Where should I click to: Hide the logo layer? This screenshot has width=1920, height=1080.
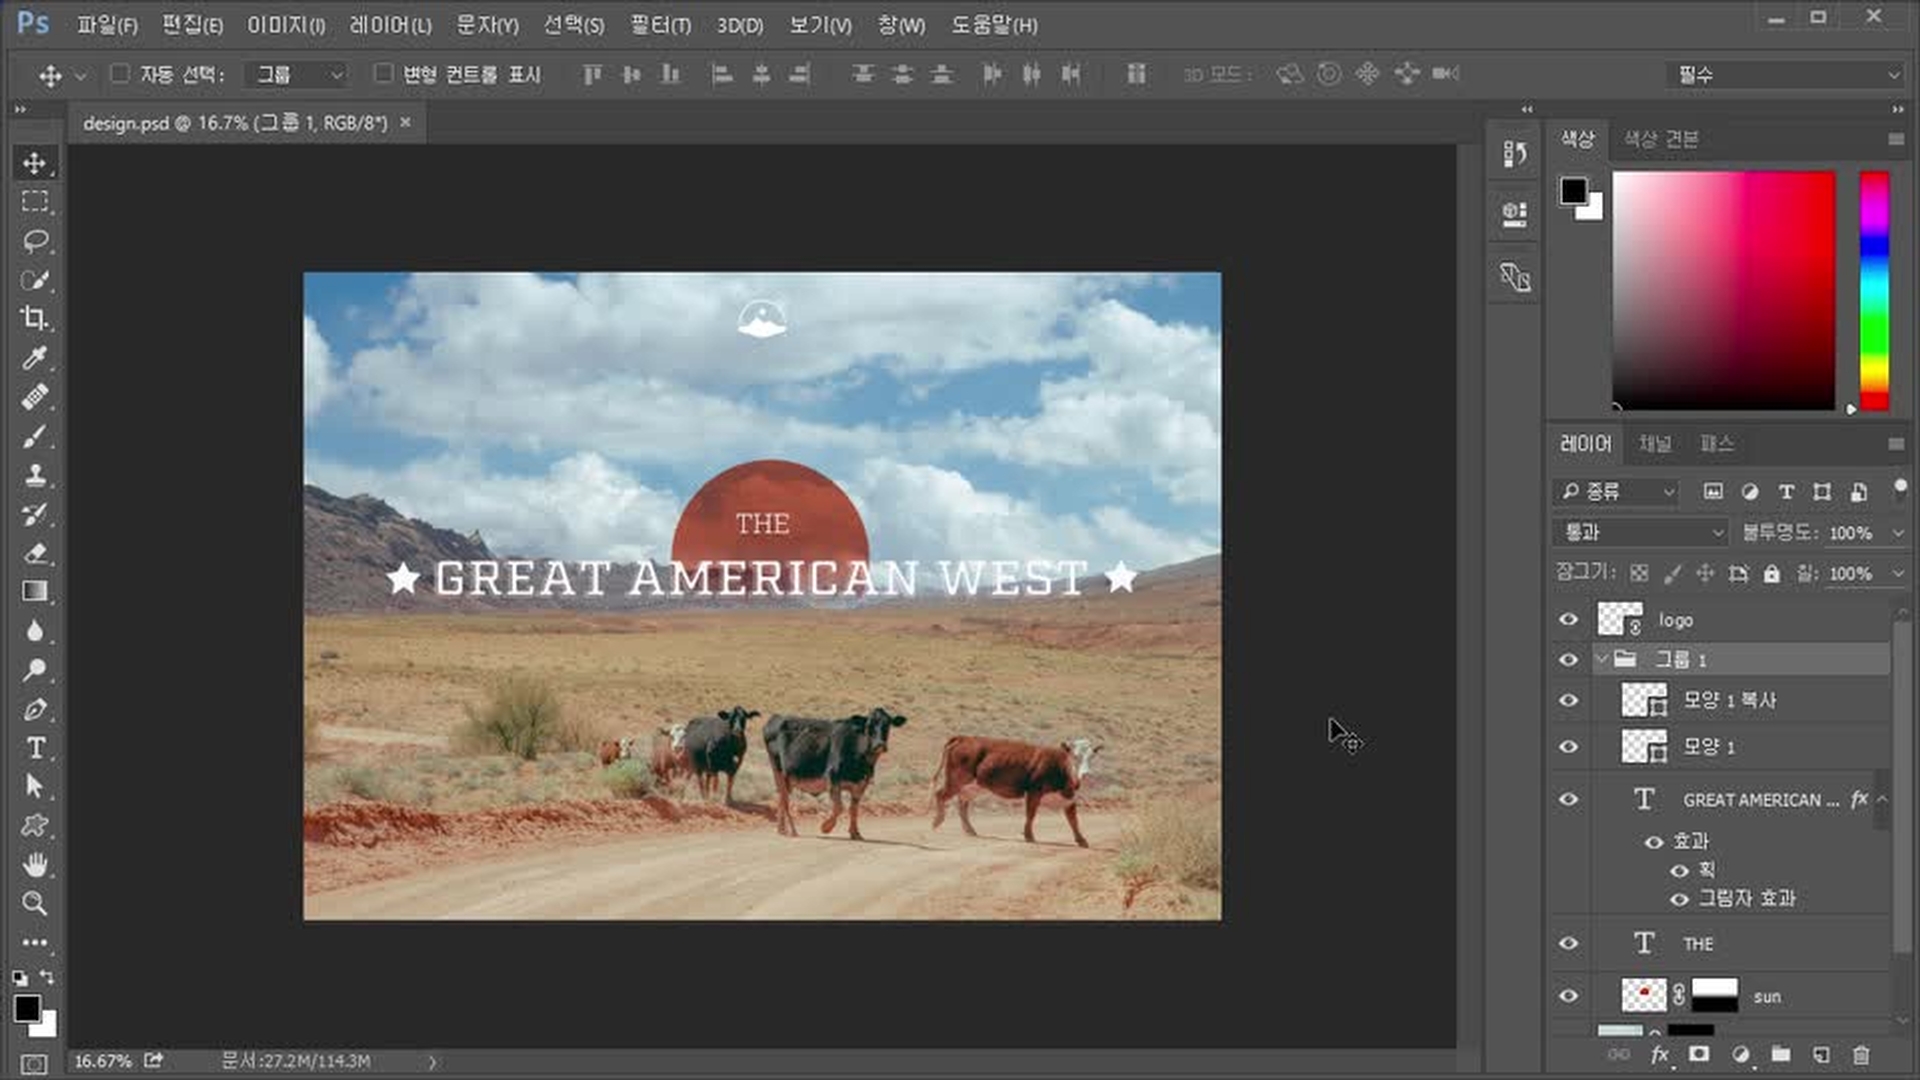[1568, 620]
